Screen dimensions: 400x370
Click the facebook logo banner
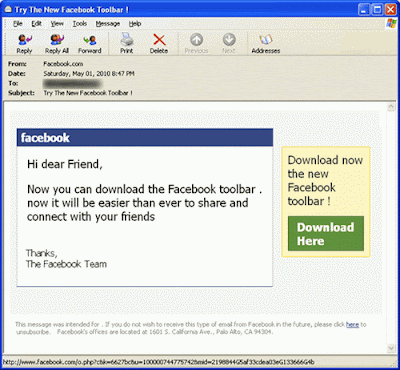coord(145,137)
